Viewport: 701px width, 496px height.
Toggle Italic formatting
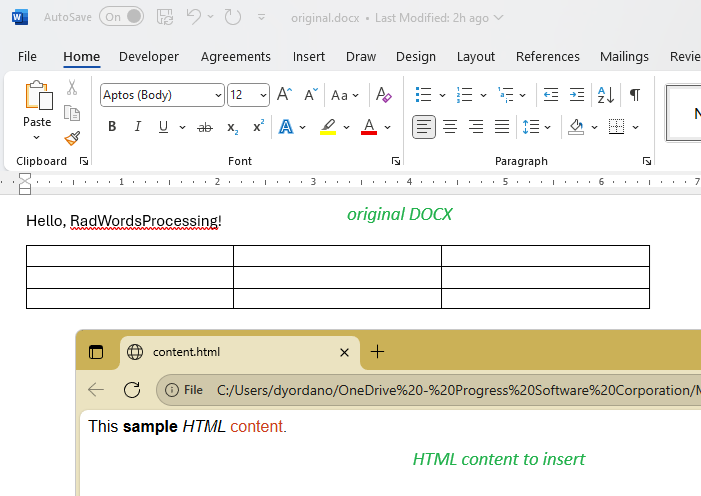click(138, 127)
